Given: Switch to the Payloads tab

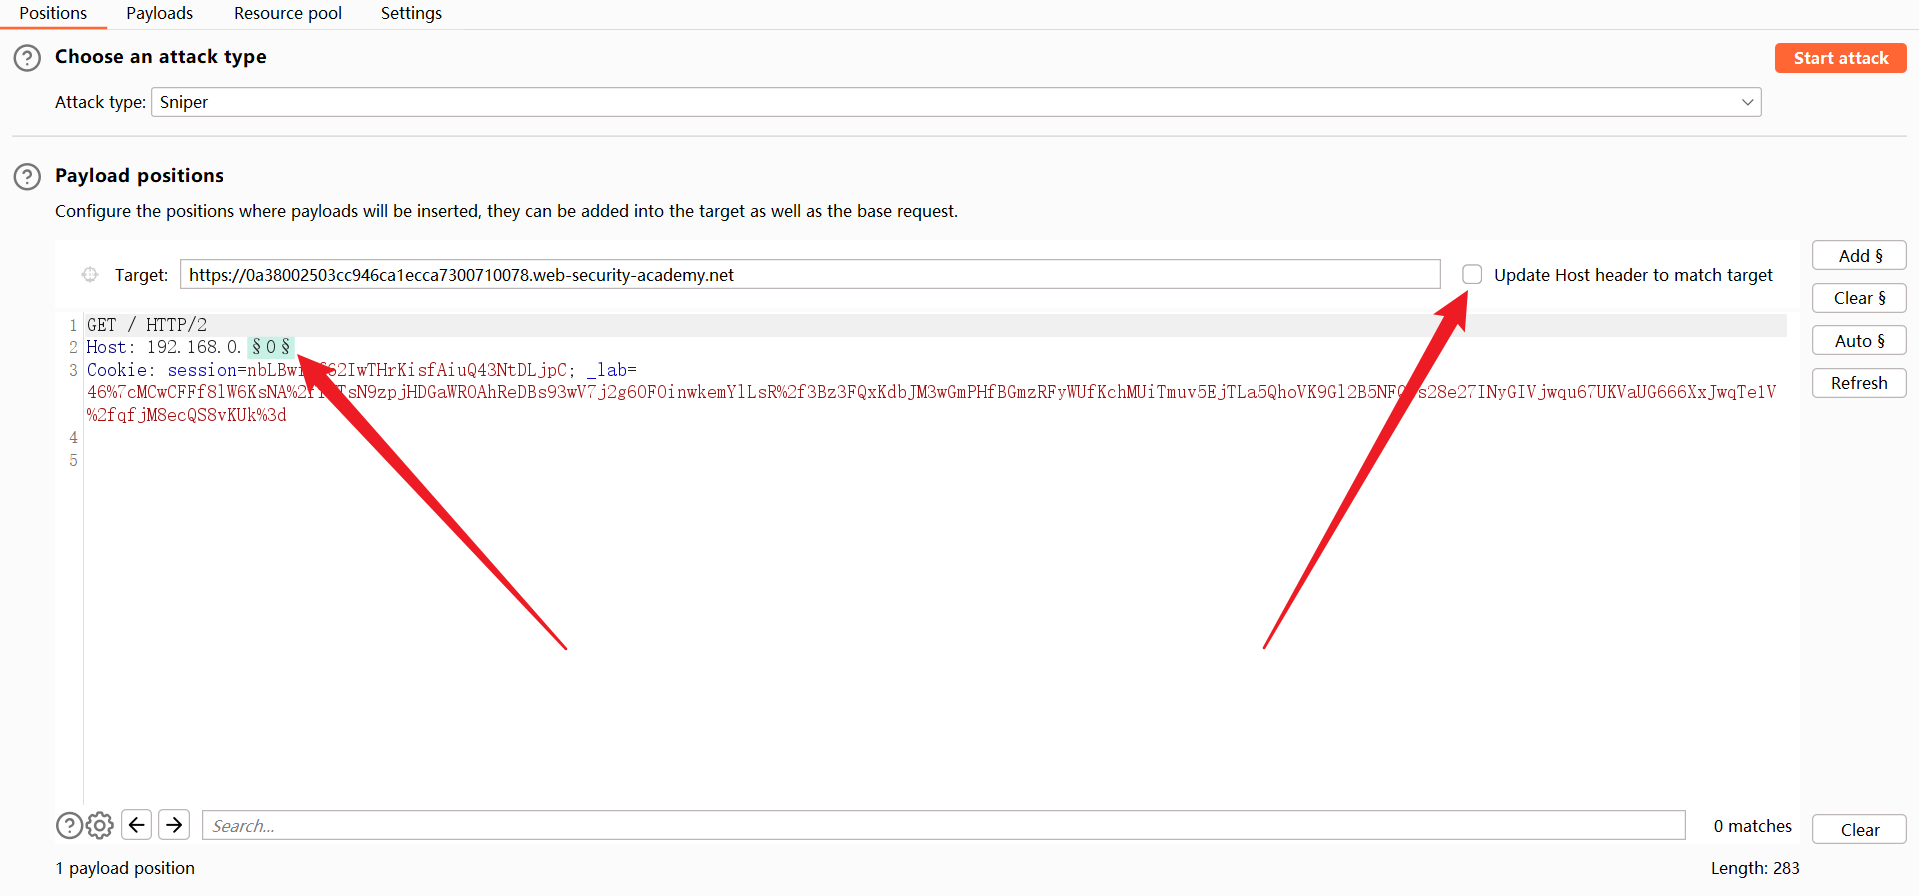Looking at the screenshot, I should tap(160, 14).
